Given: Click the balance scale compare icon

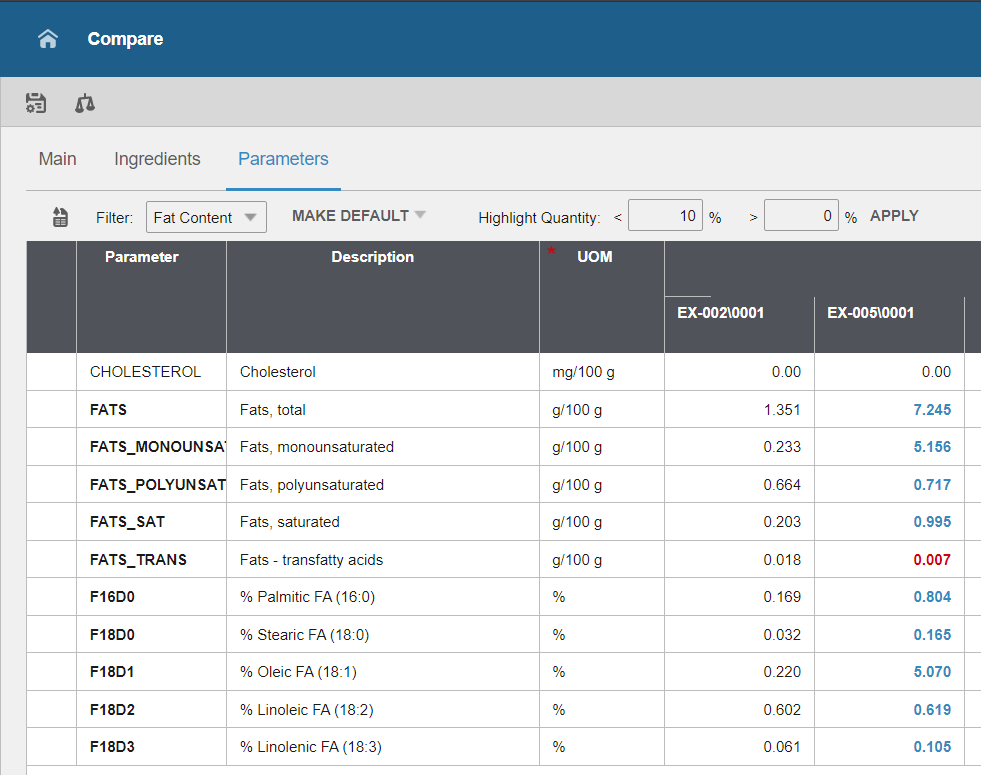Looking at the screenshot, I should pos(85,102).
